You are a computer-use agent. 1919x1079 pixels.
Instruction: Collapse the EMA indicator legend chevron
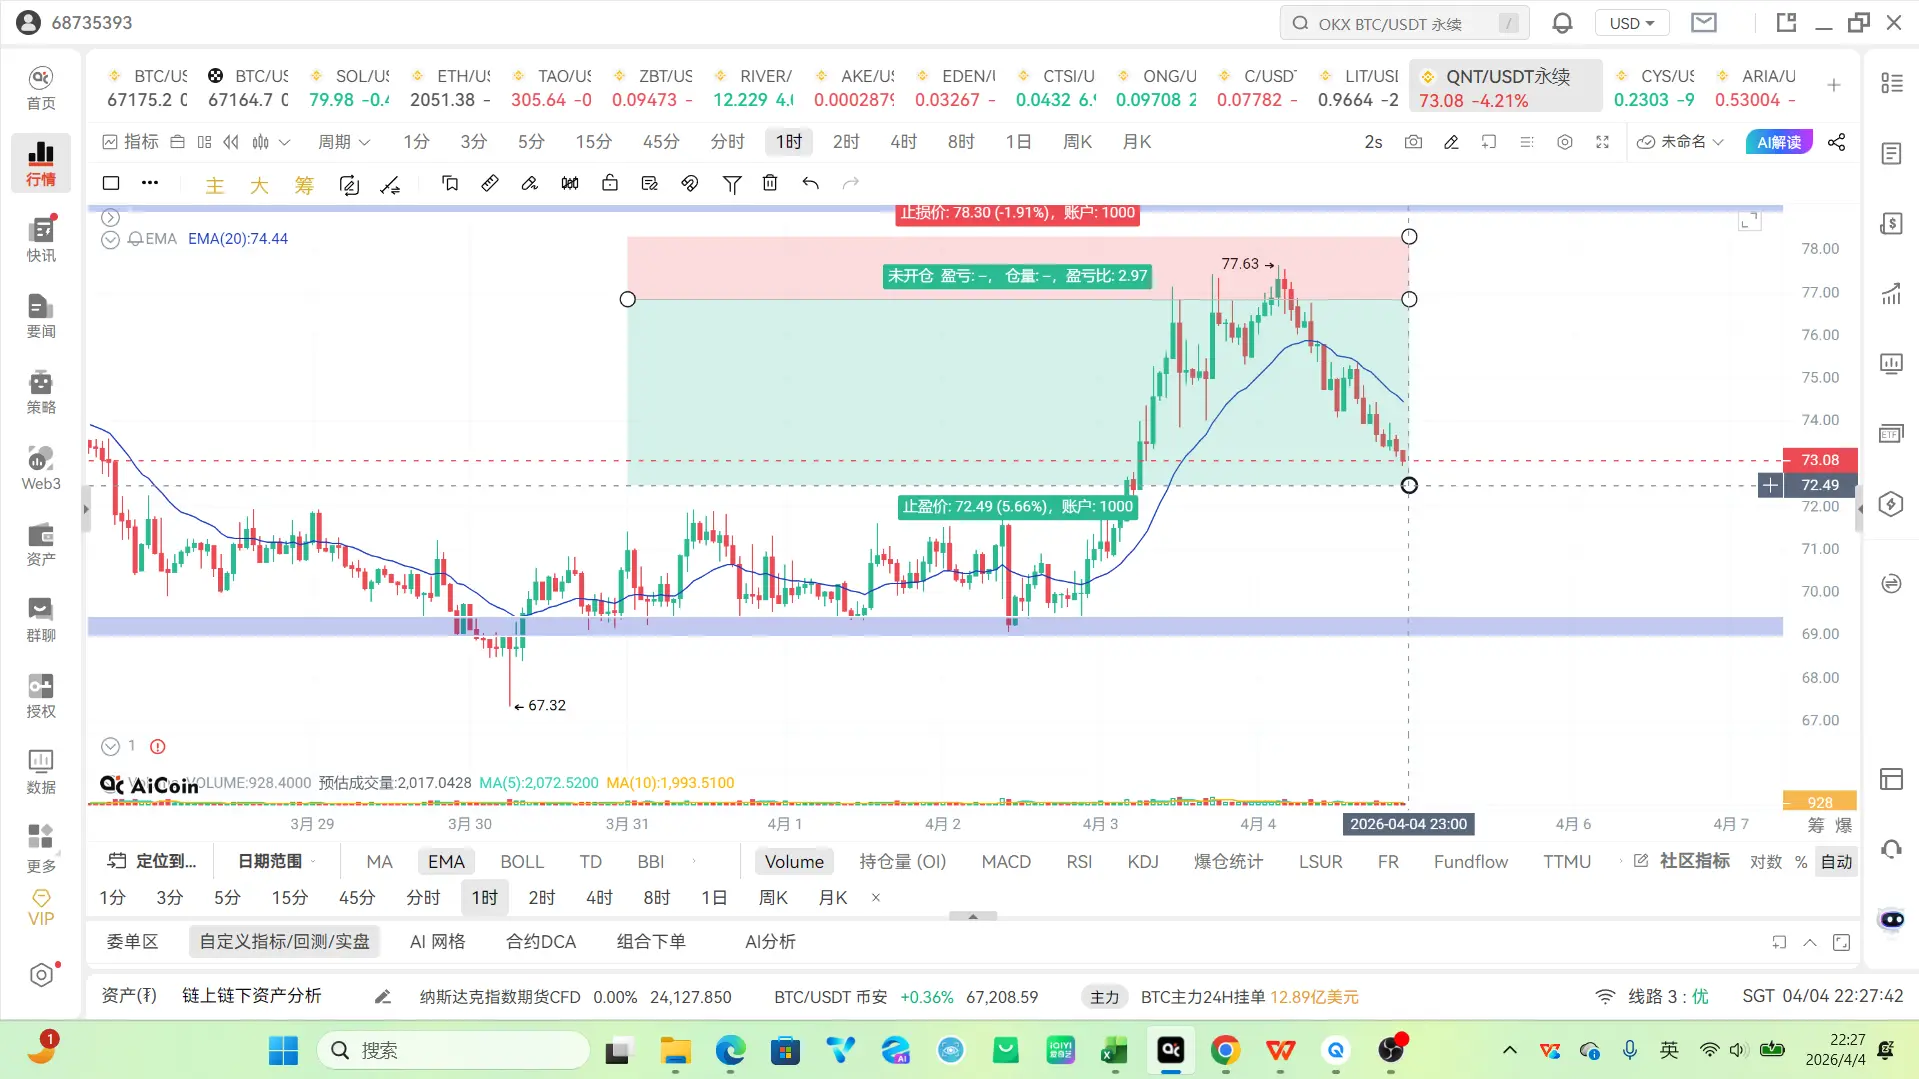111,239
